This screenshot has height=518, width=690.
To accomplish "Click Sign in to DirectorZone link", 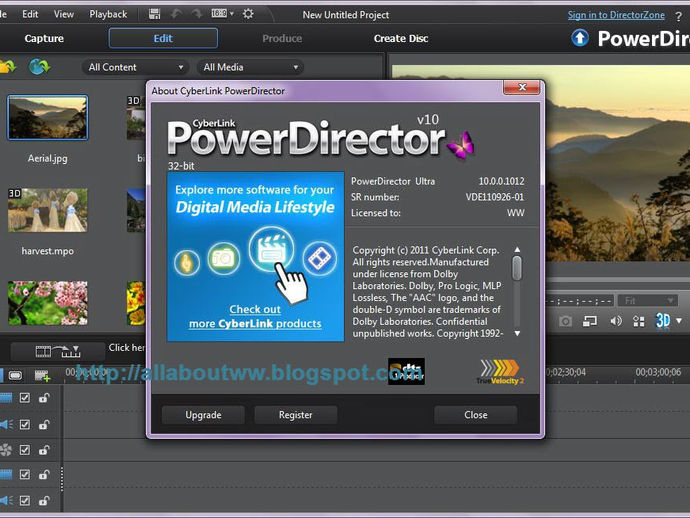I will [x=616, y=15].
